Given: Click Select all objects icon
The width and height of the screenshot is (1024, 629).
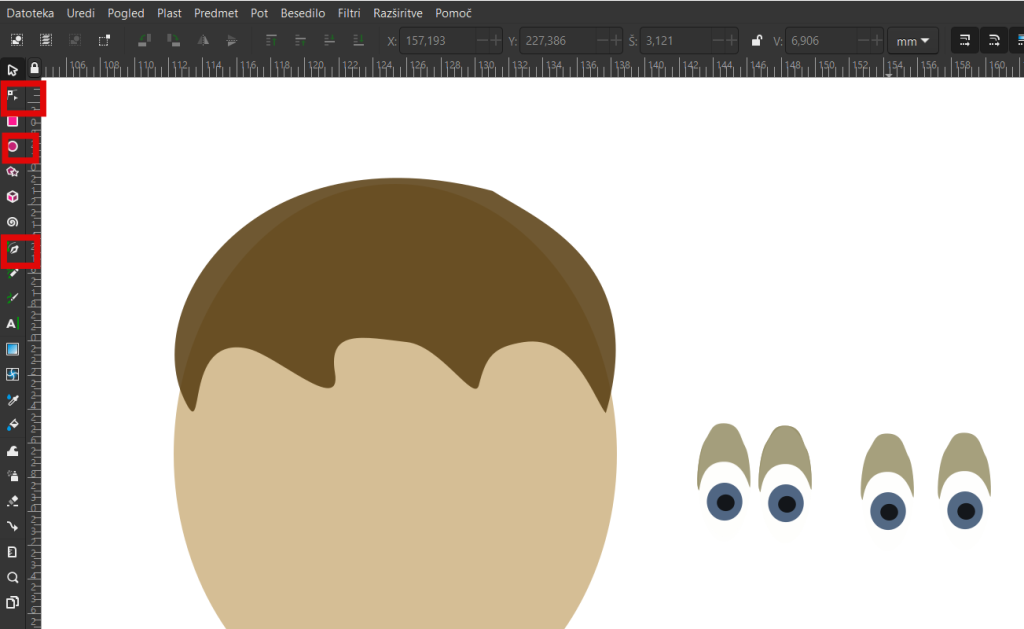Looking at the screenshot, I should 16,40.
